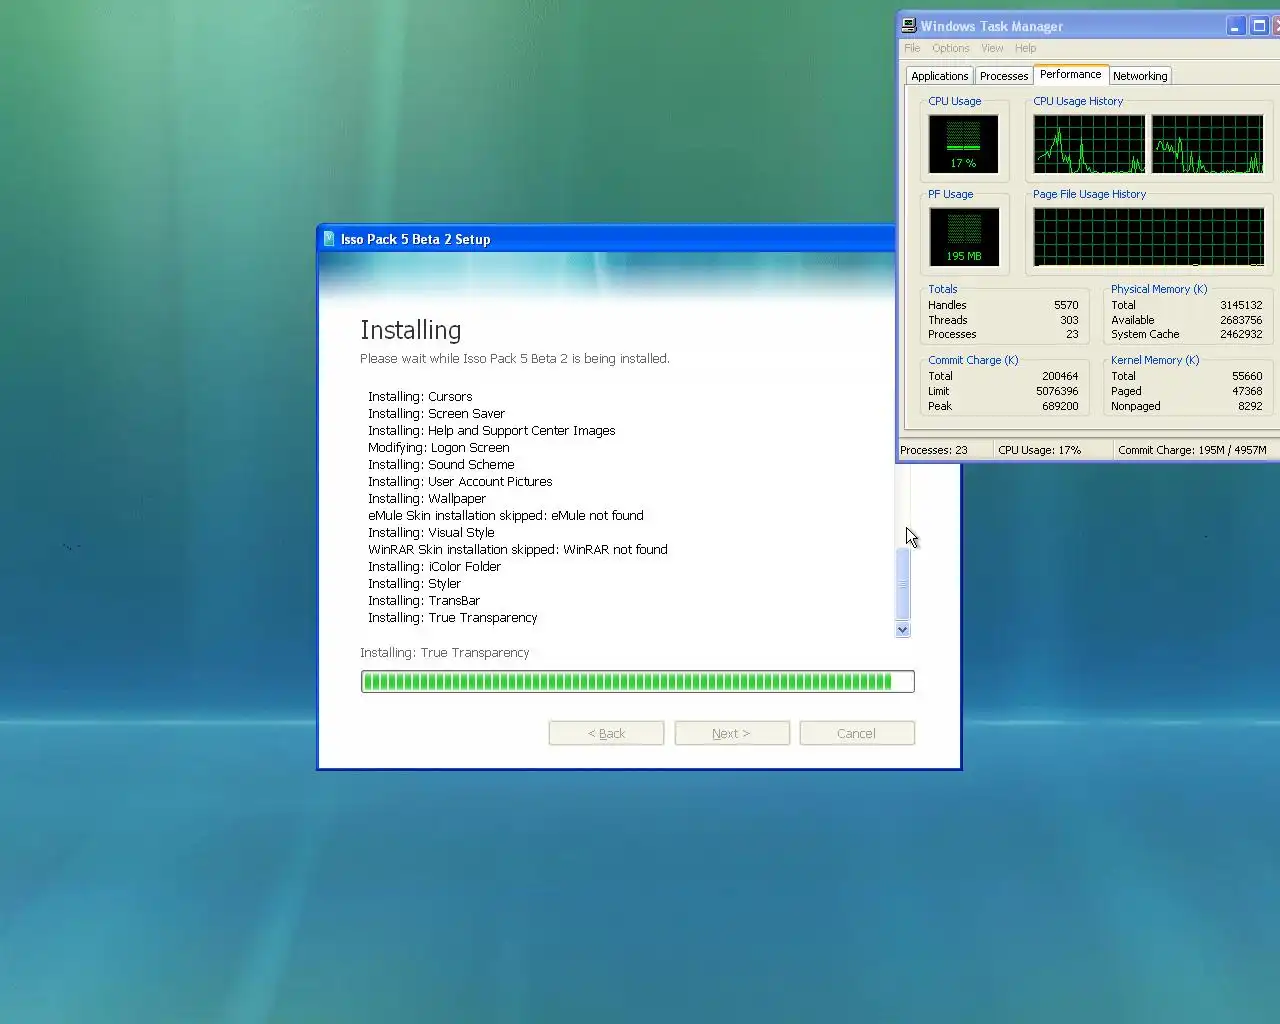Select log line 'Installing: Sound Scheme'

point(441,465)
